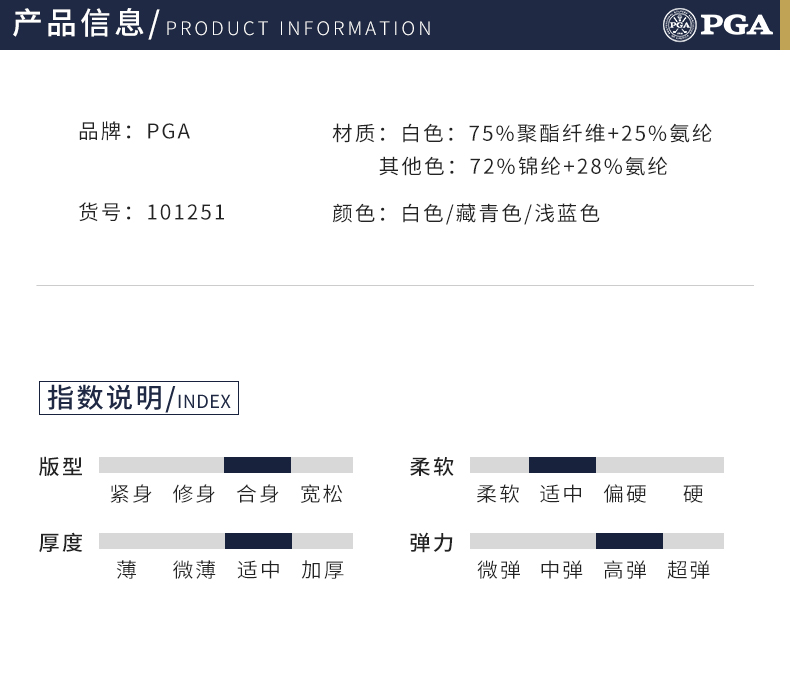Click the dark segment on 弹力 bar
This screenshot has height=699, width=790.
(x=629, y=541)
